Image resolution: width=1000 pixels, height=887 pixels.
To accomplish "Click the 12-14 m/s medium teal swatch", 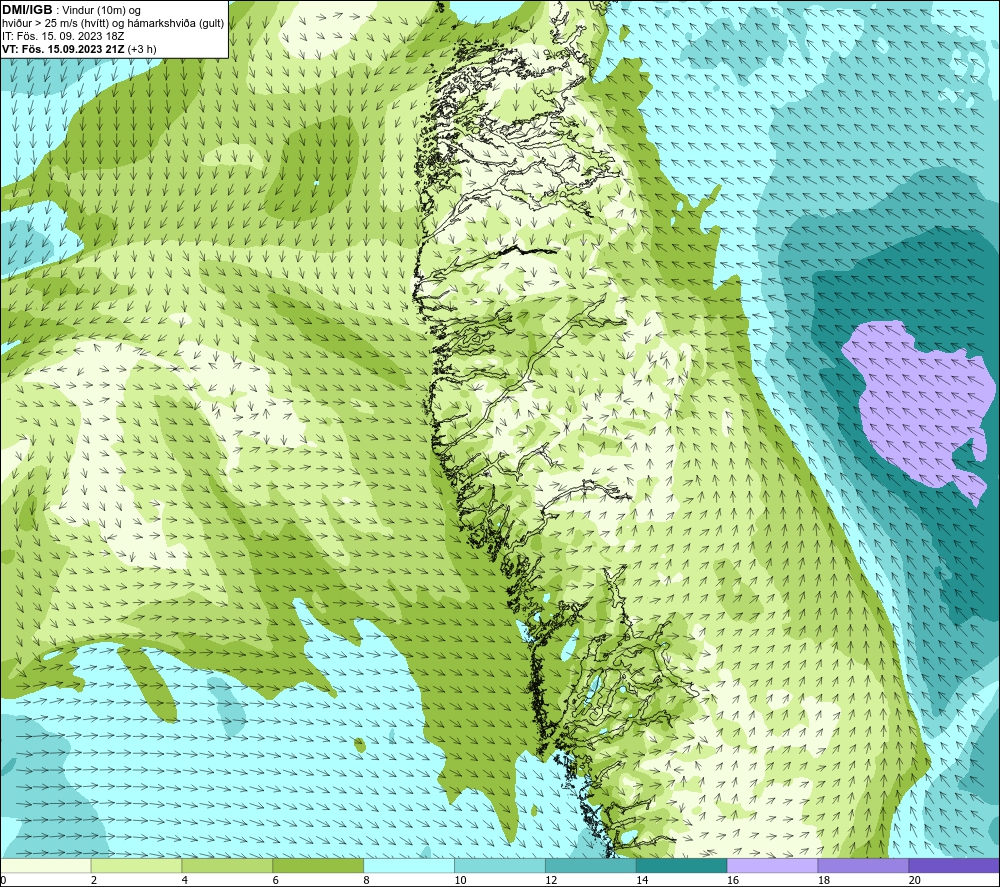I will pyautogui.click(x=591, y=865).
